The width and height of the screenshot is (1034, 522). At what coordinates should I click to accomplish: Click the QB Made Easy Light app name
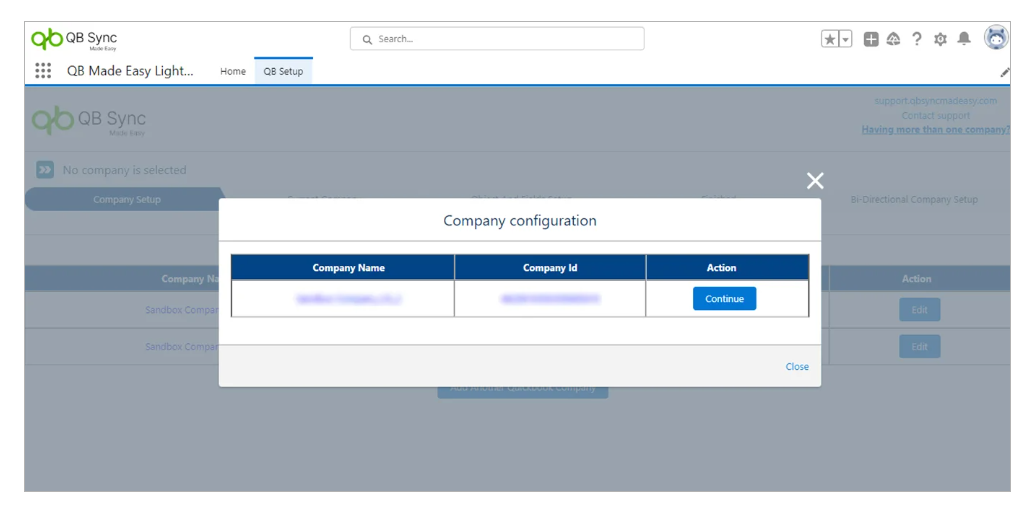[x=130, y=71]
